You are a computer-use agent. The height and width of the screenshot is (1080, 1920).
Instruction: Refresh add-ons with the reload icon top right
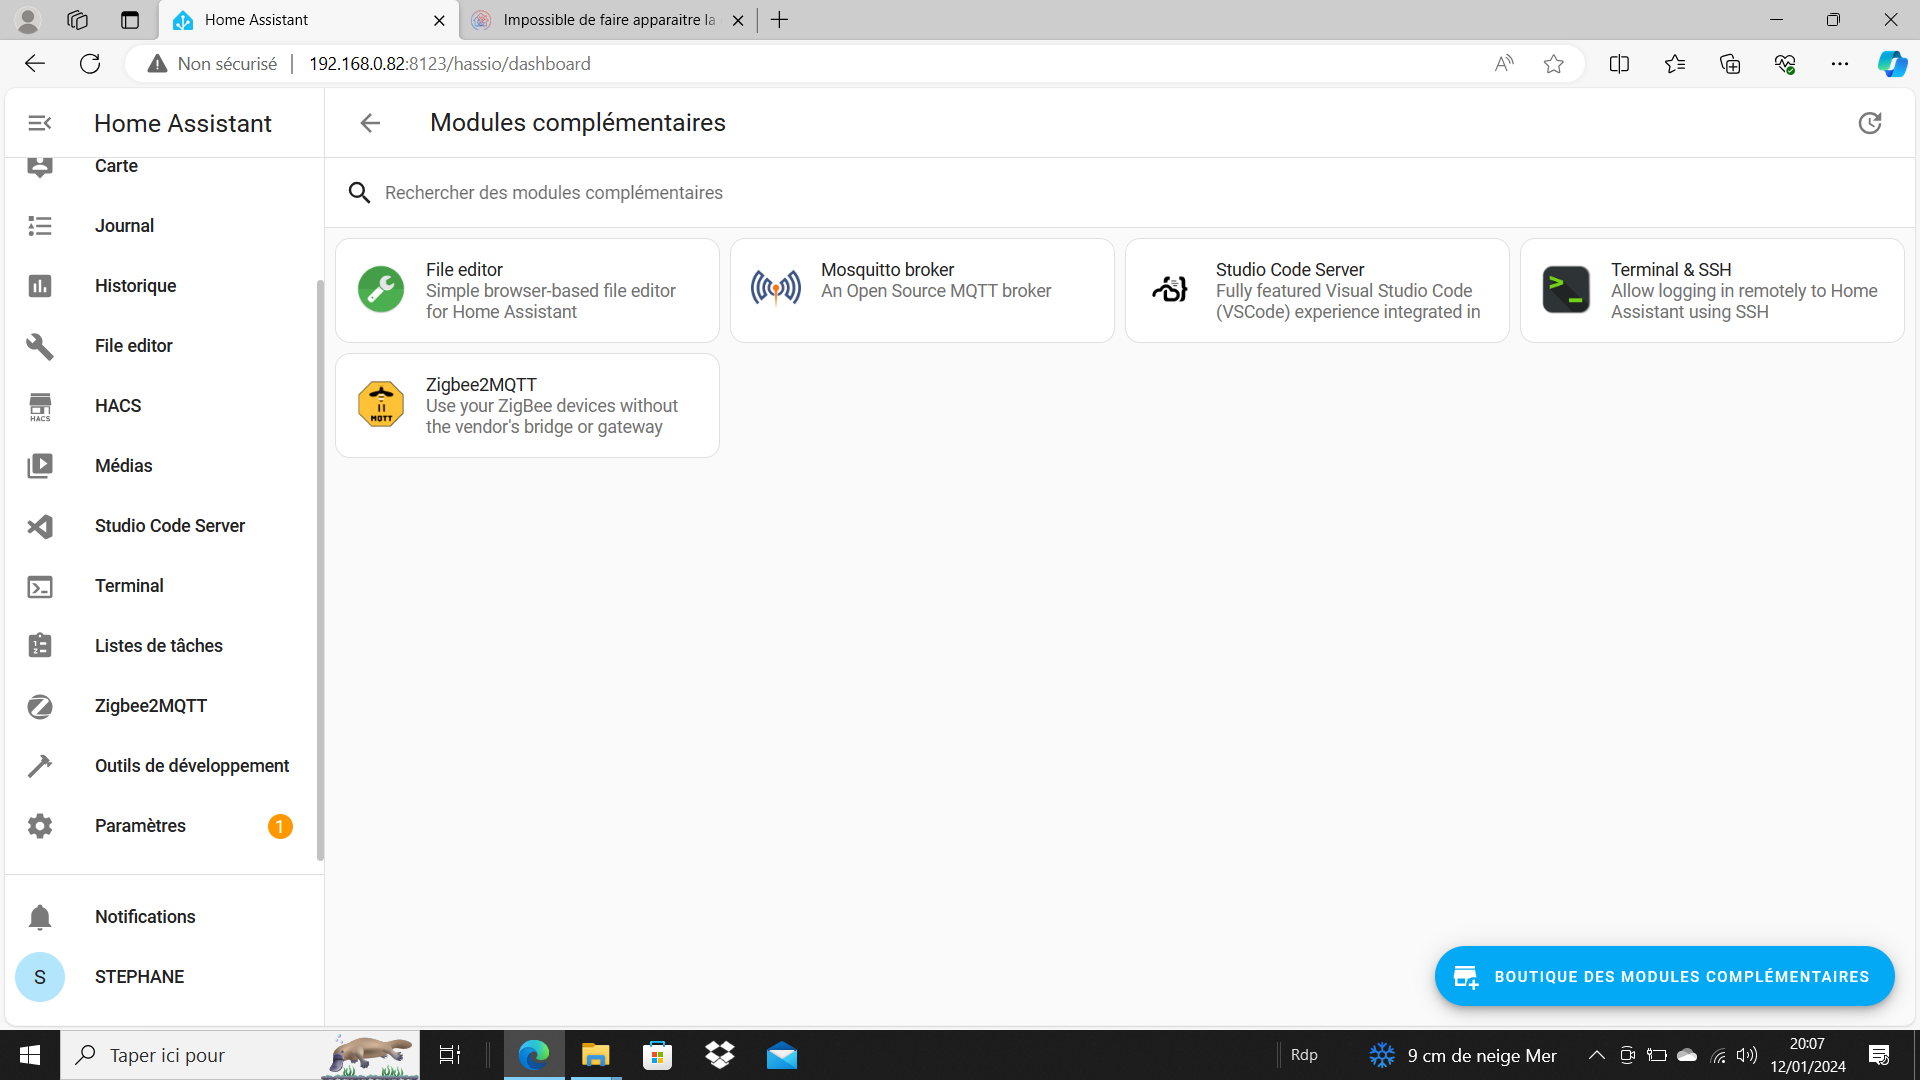[x=1869, y=123]
